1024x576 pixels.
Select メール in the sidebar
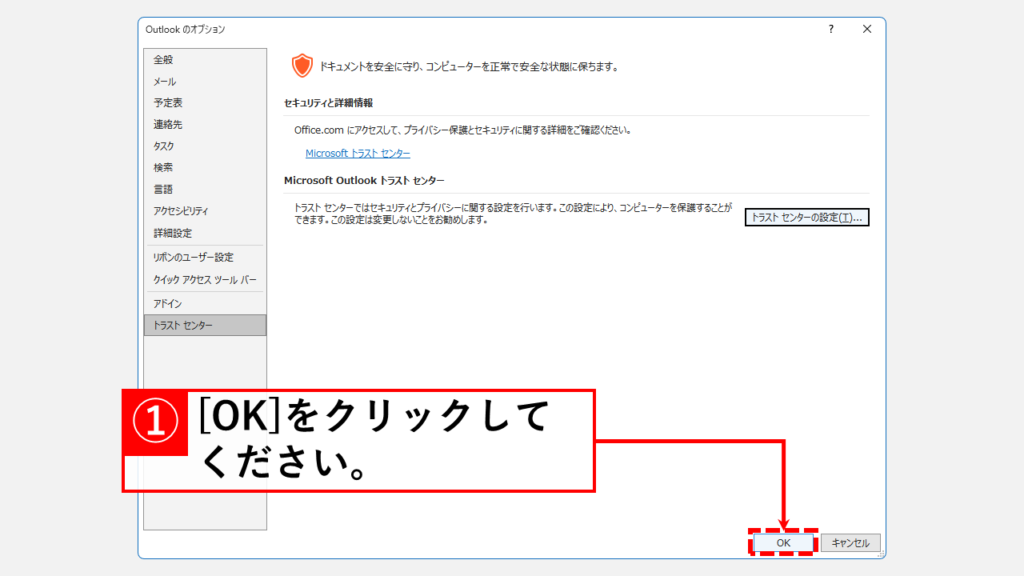point(204,82)
